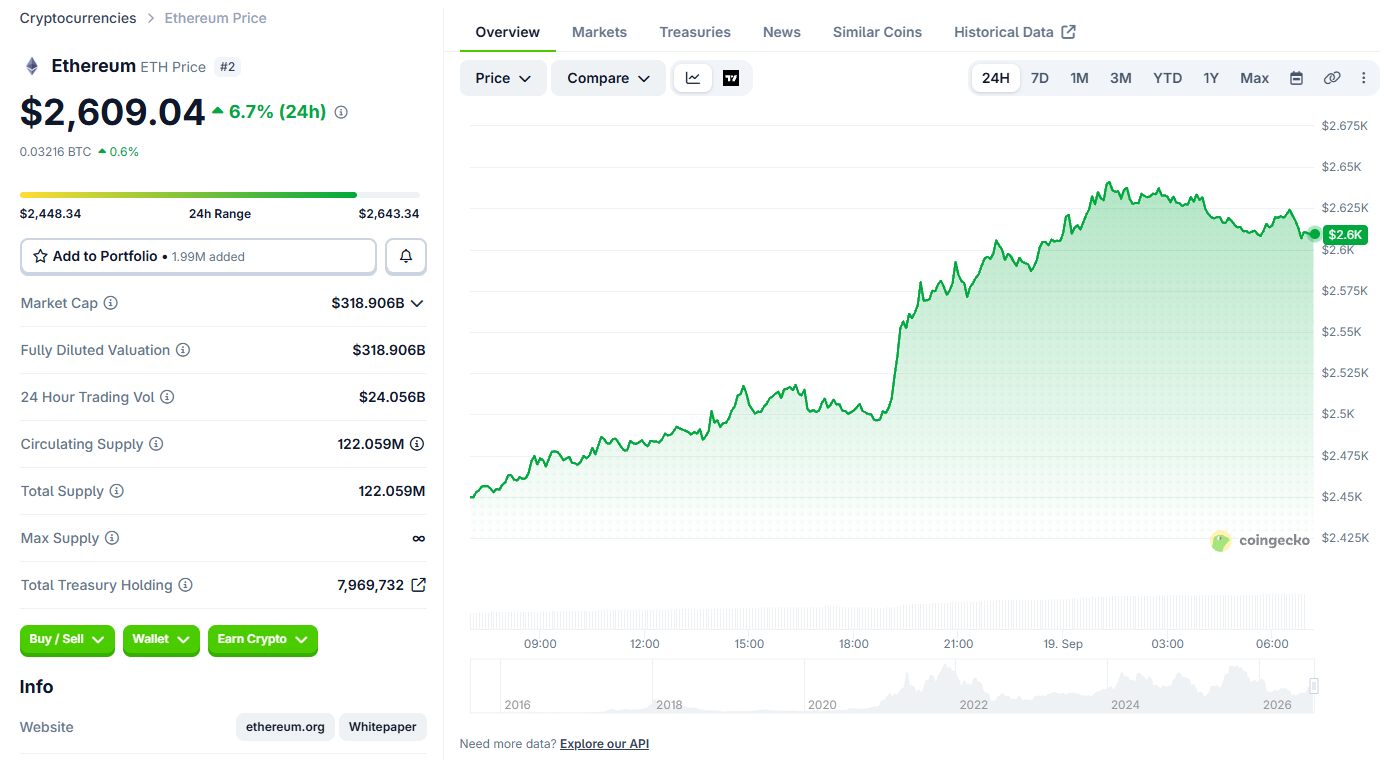Click the #2 rank badge
Screen dimensions: 1384x760
click(x=227, y=67)
